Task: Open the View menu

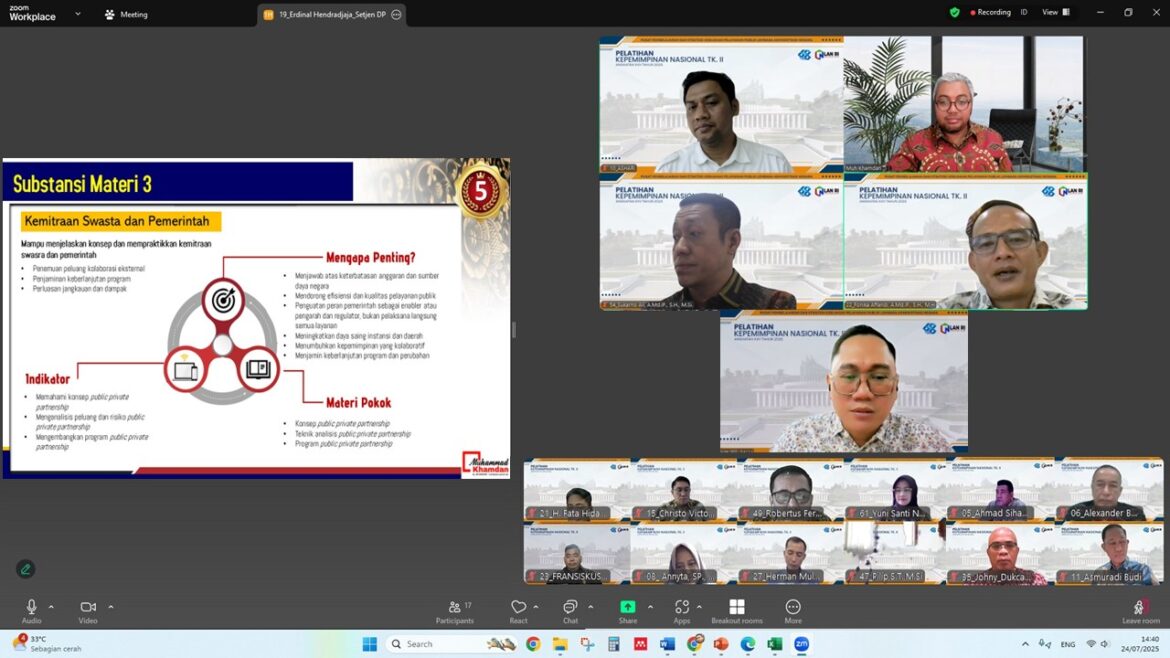Action: click(1056, 13)
